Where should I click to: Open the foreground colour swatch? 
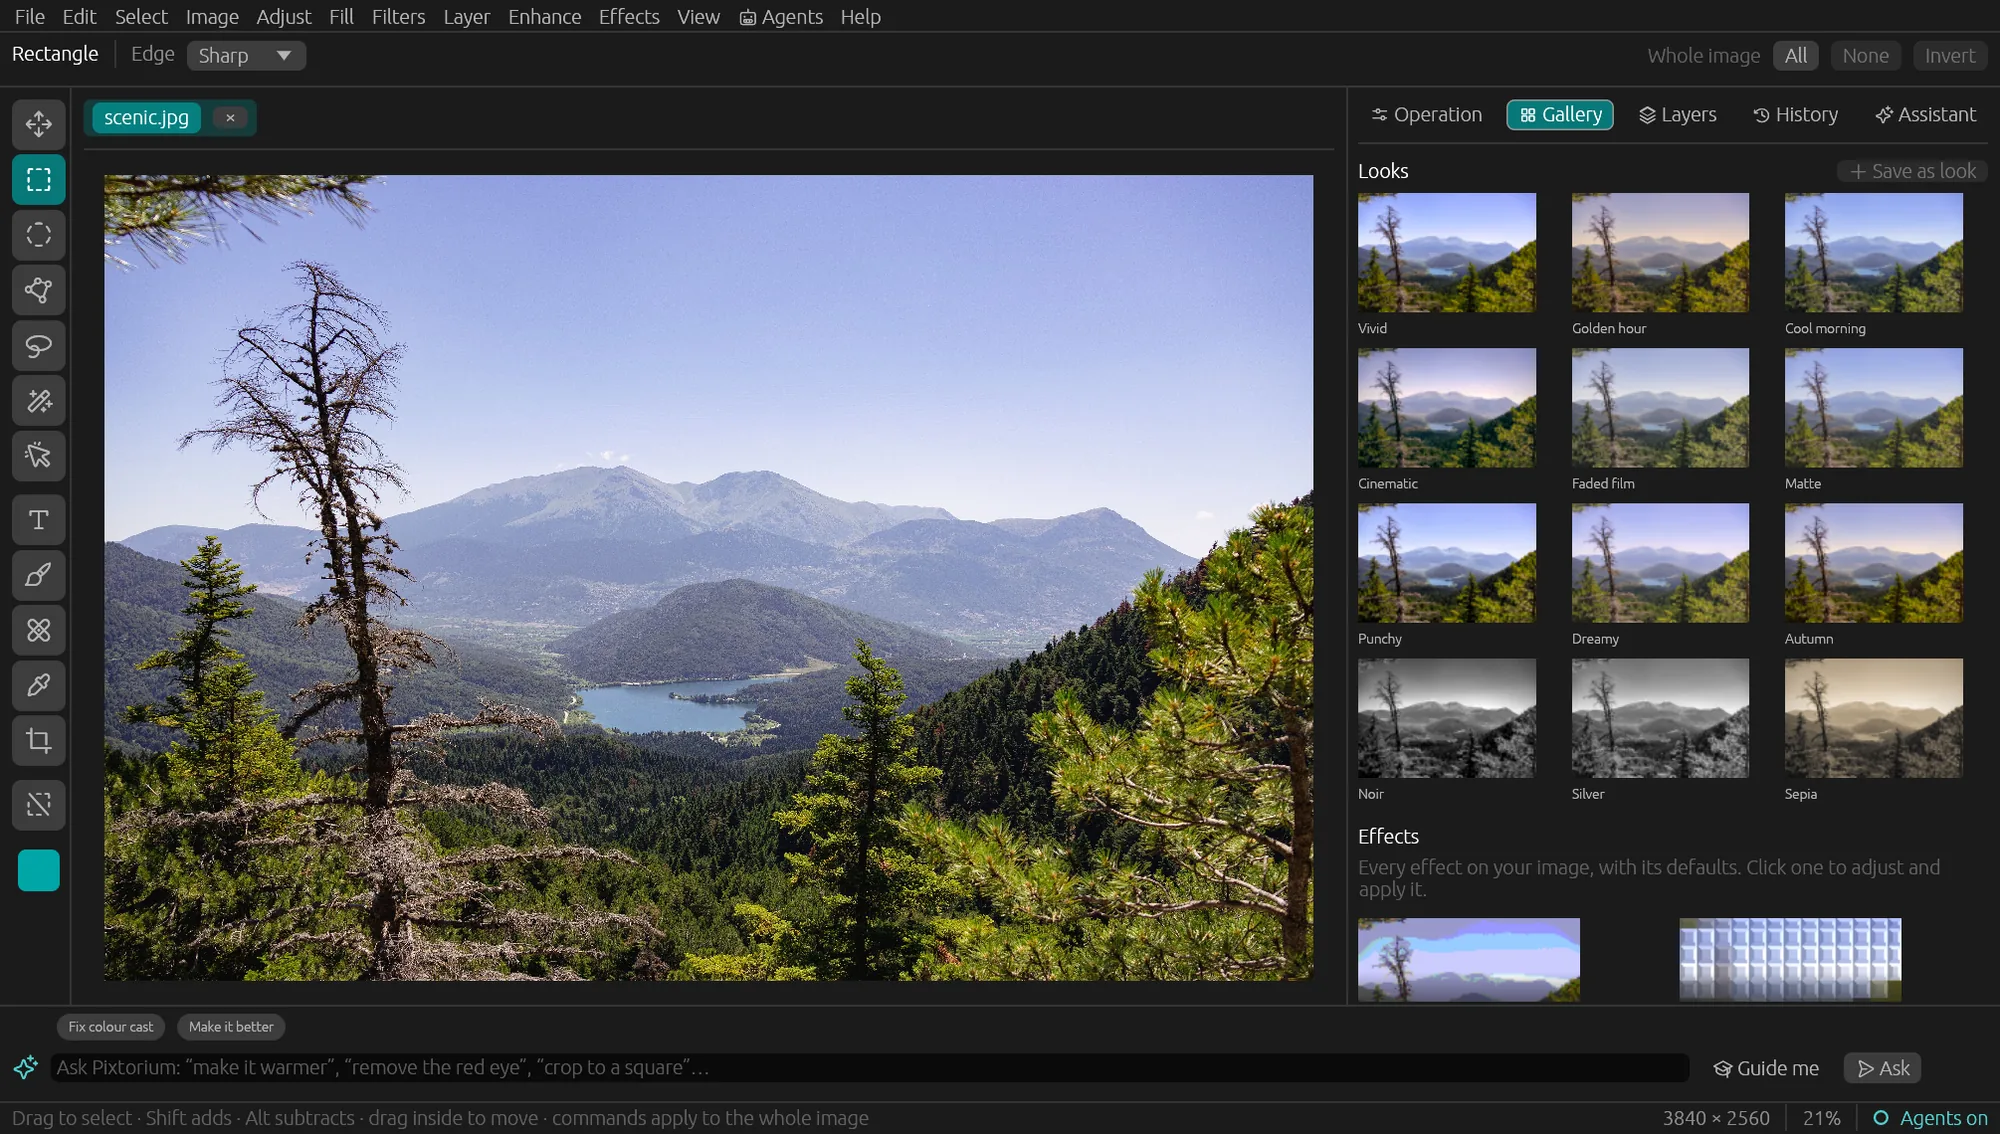coord(39,870)
